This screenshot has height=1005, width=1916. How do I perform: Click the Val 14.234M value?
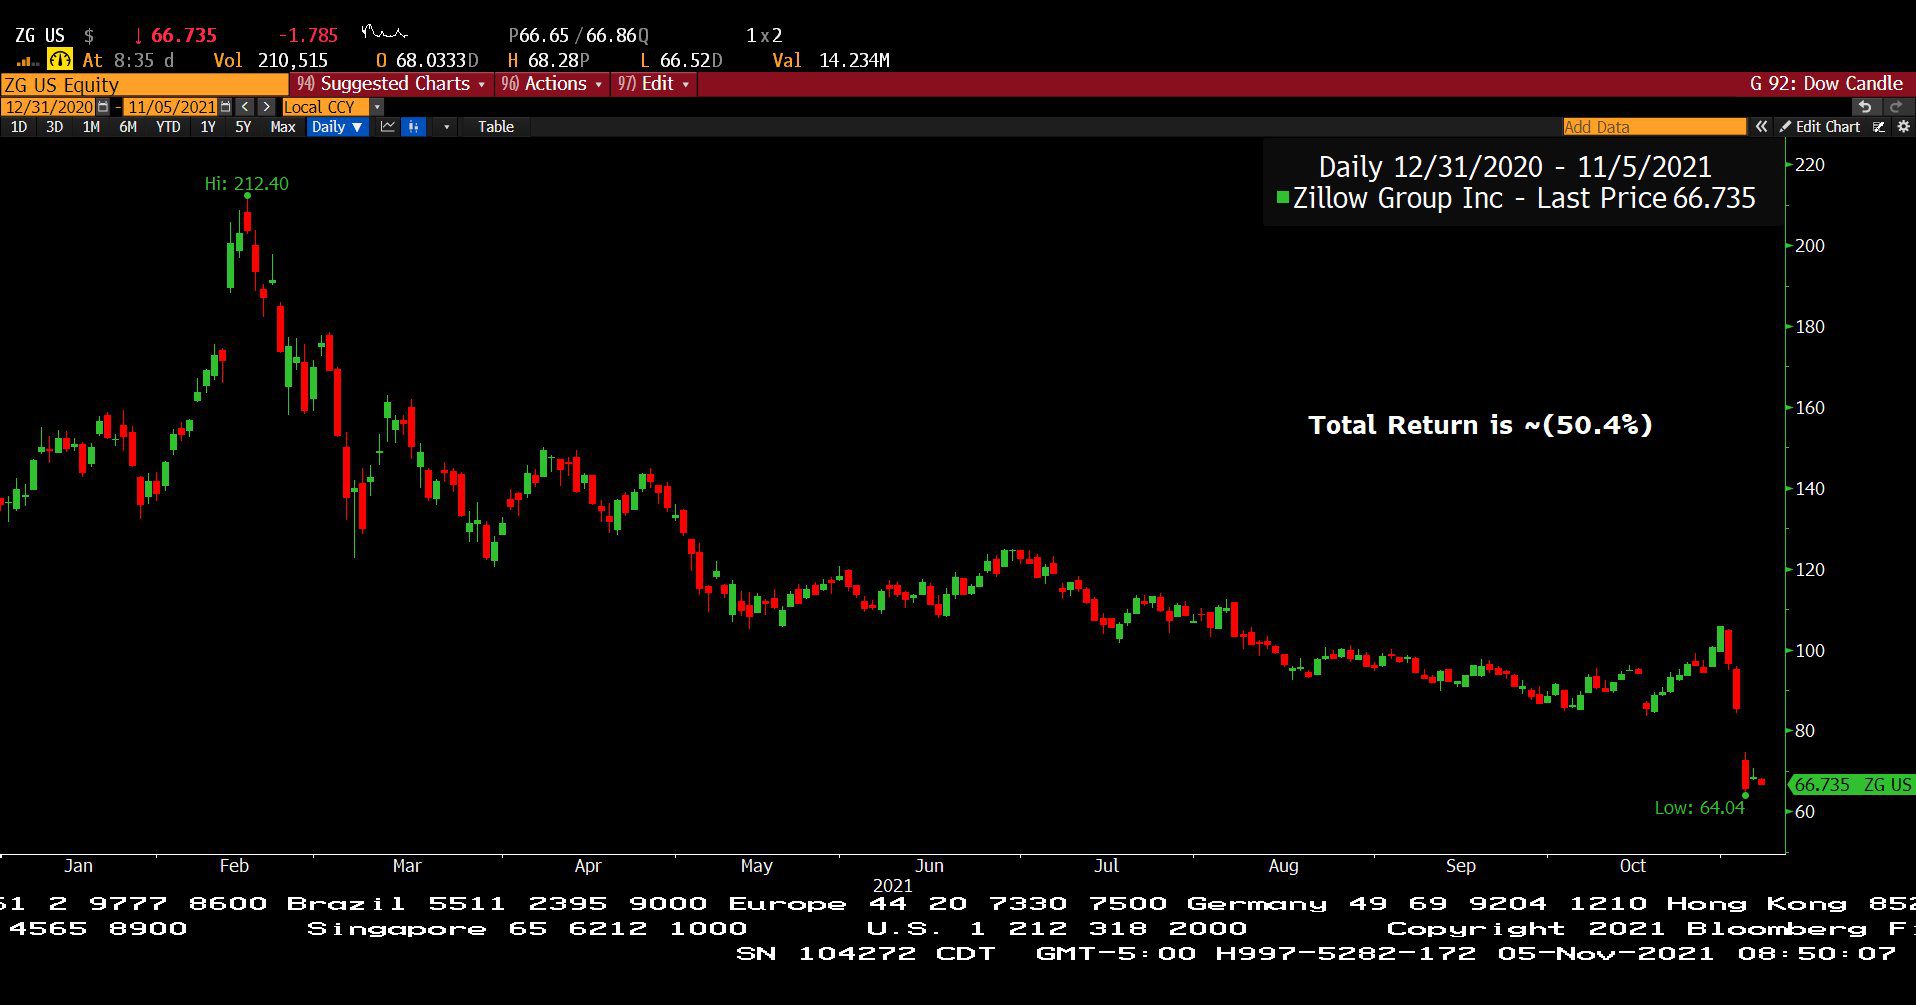(x=831, y=61)
